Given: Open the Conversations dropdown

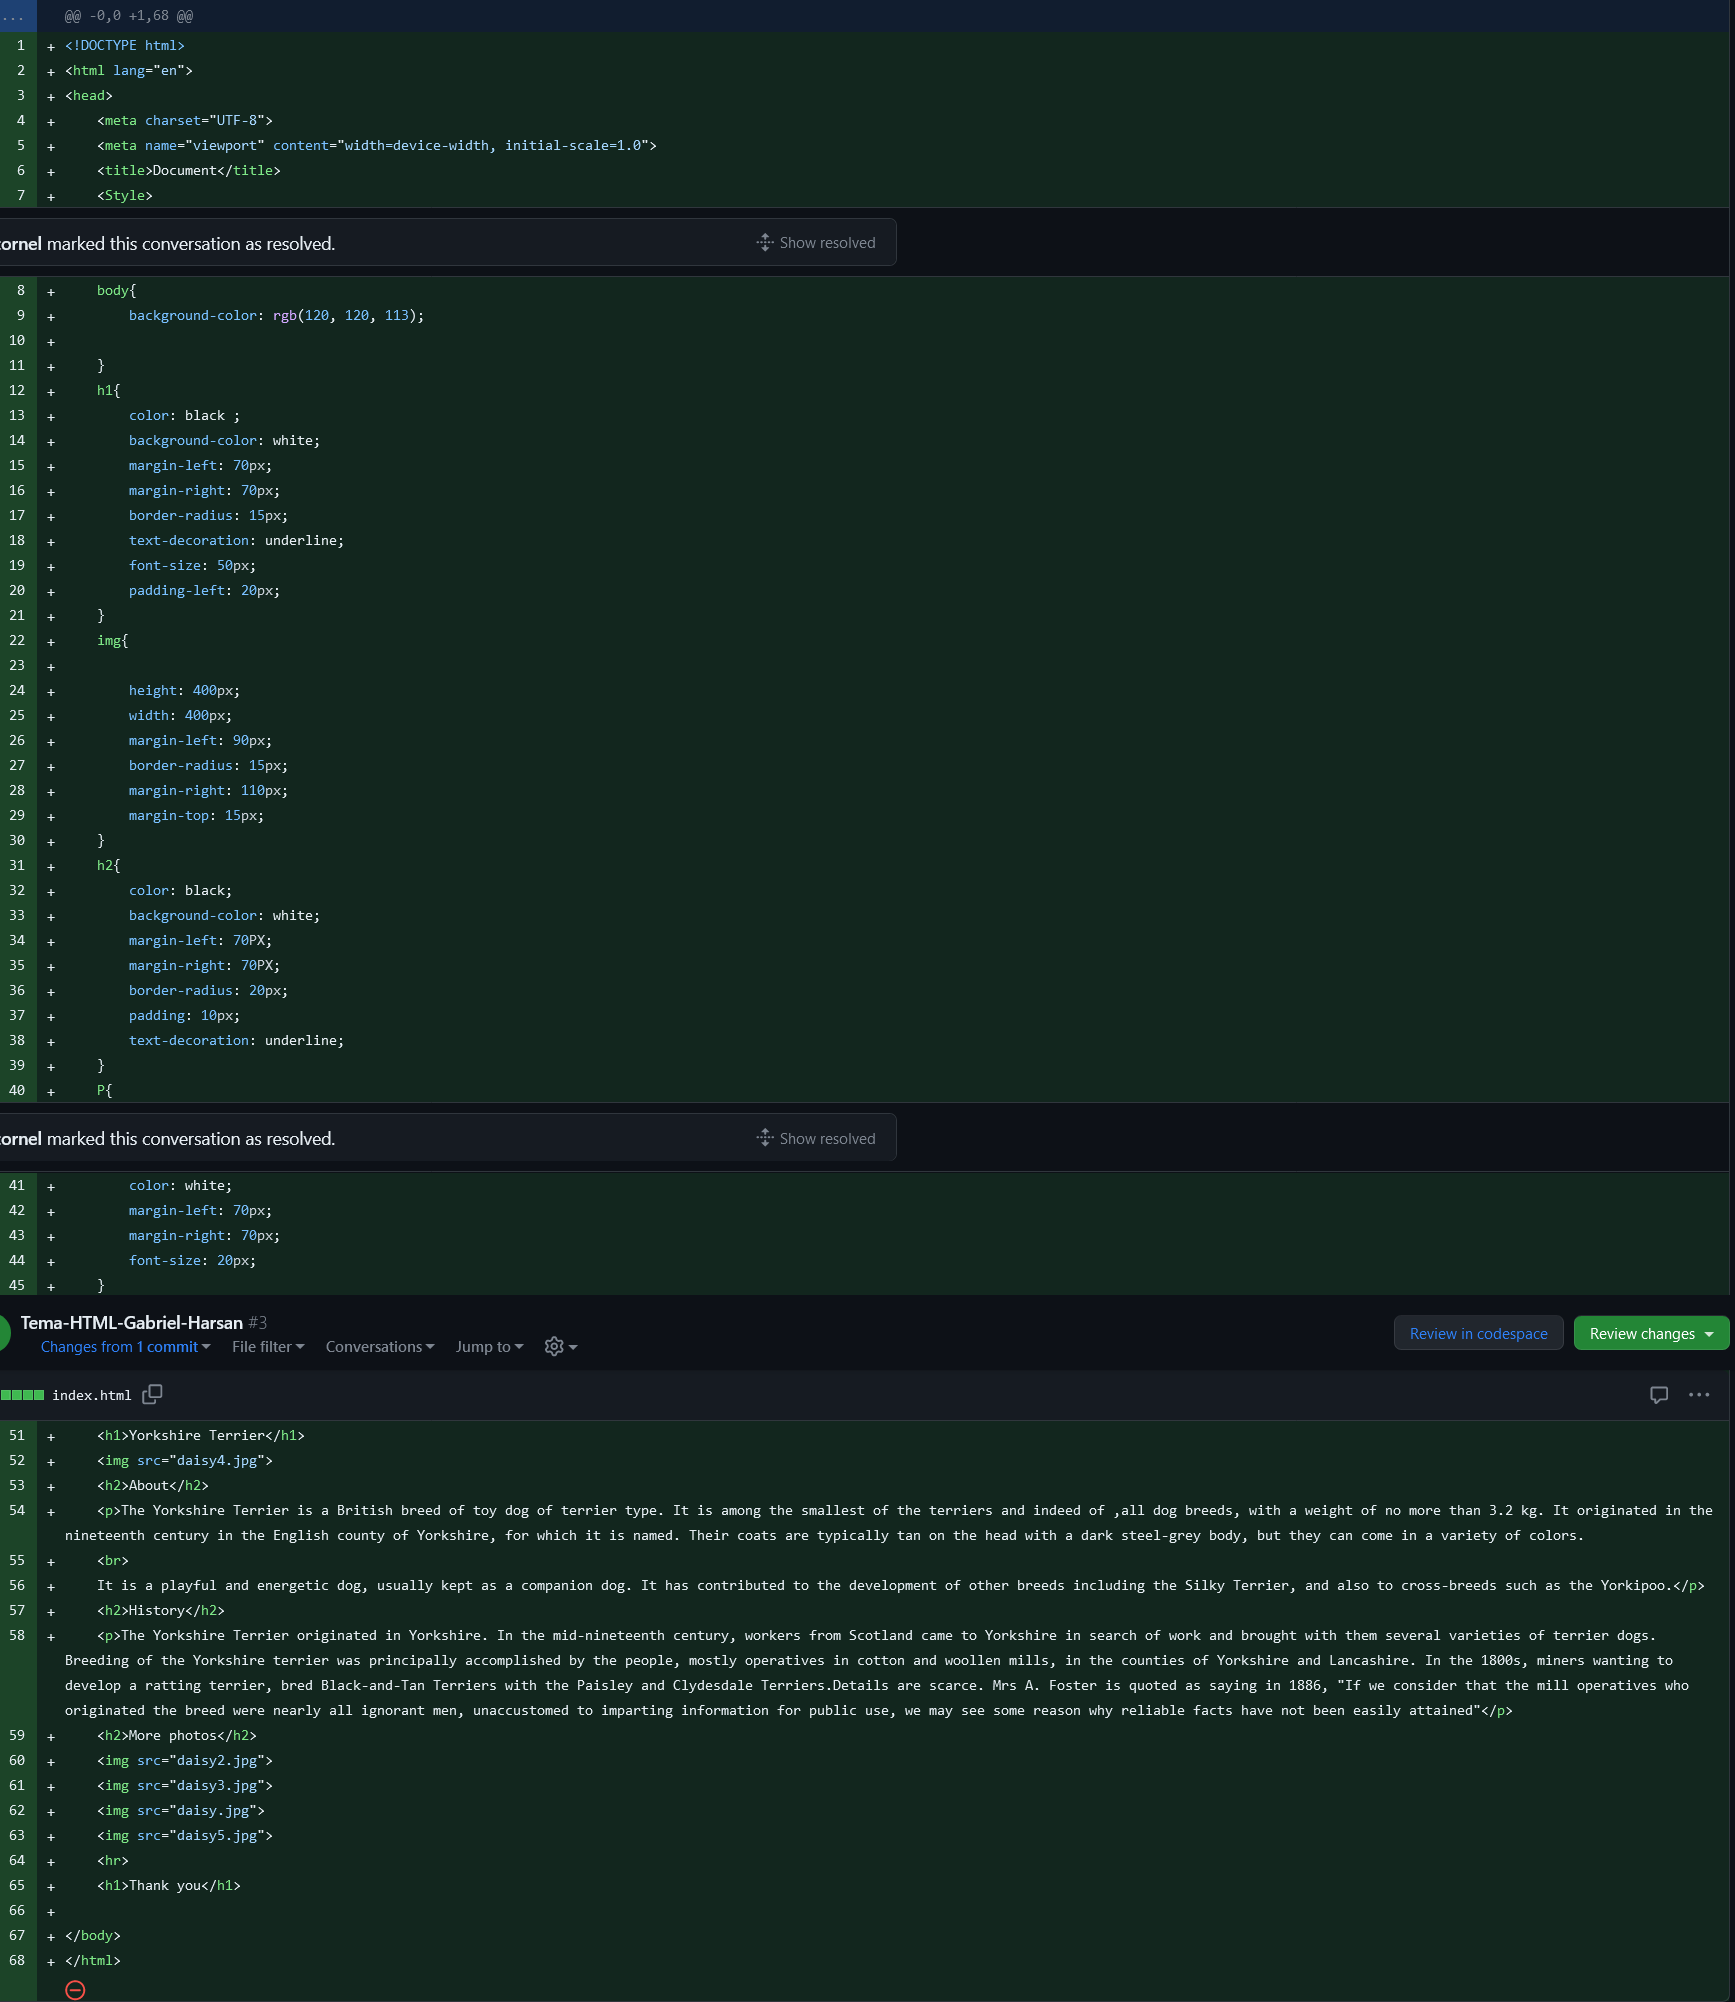Looking at the screenshot, I should point(380,1347).
